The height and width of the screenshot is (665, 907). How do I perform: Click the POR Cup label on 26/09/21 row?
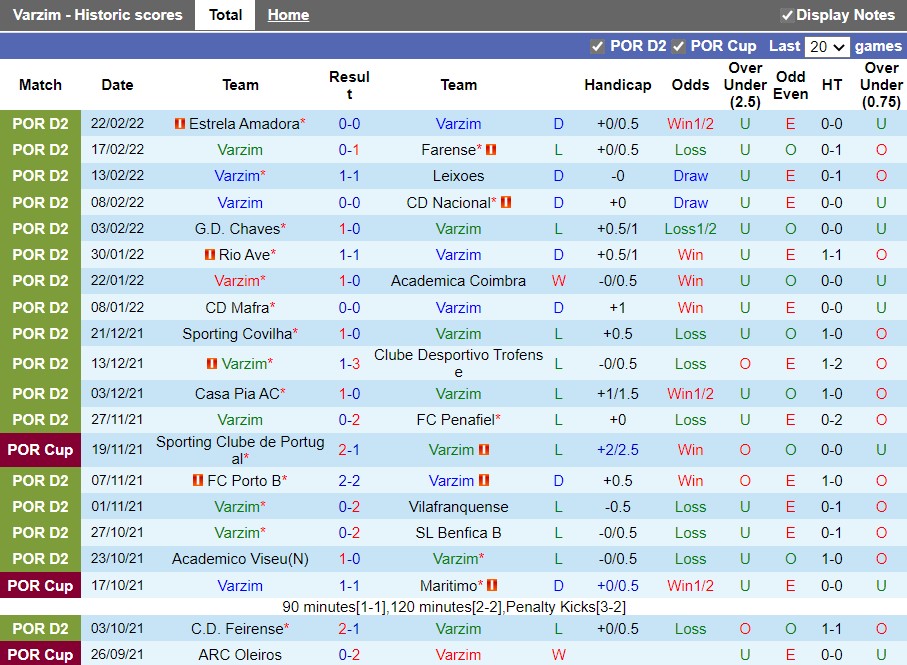click(40, 654)
